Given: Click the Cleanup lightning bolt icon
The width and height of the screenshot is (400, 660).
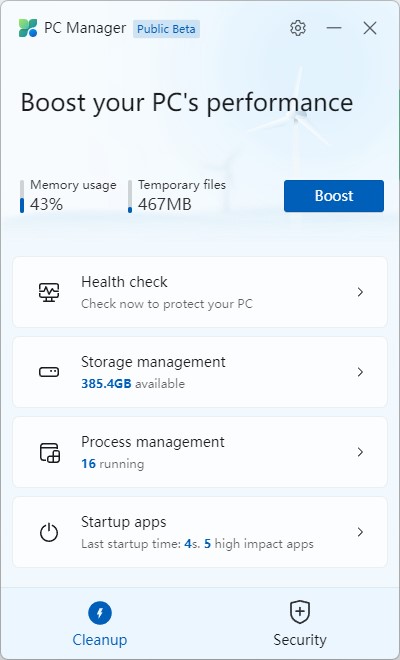Looking at the screenshot, I should 100,613.
